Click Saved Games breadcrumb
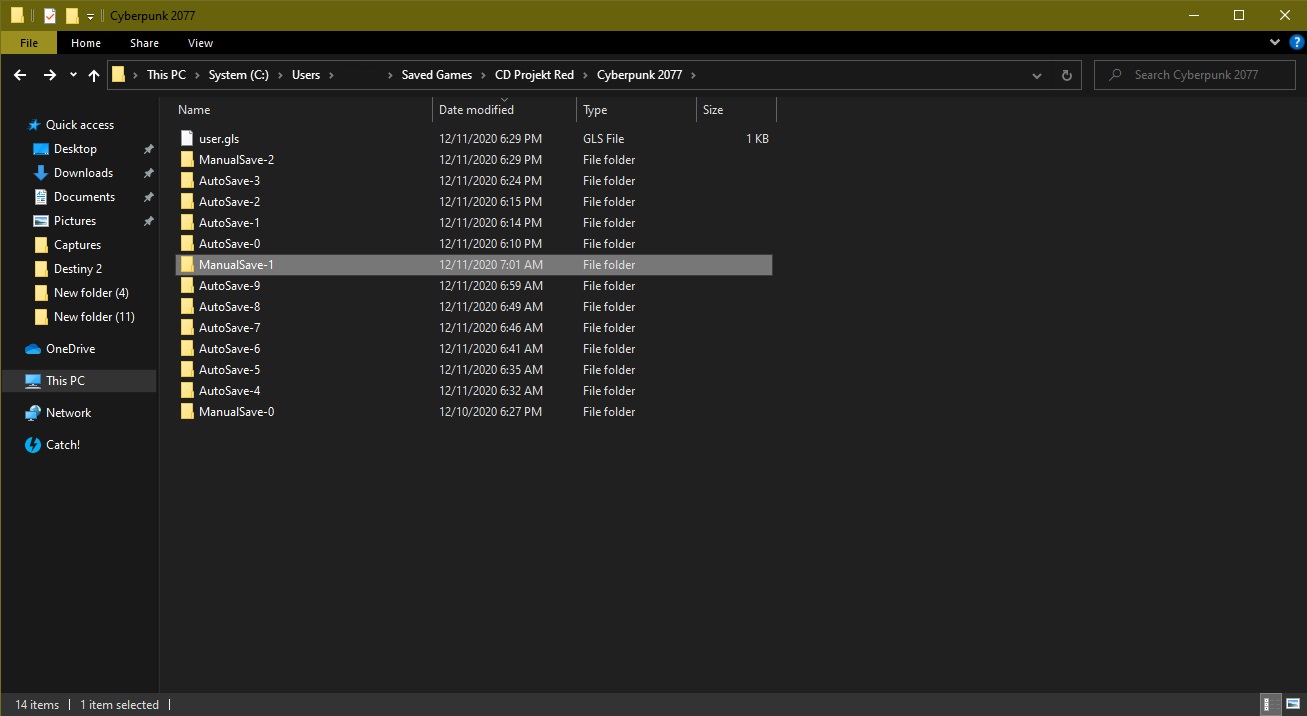 (437, 75)
